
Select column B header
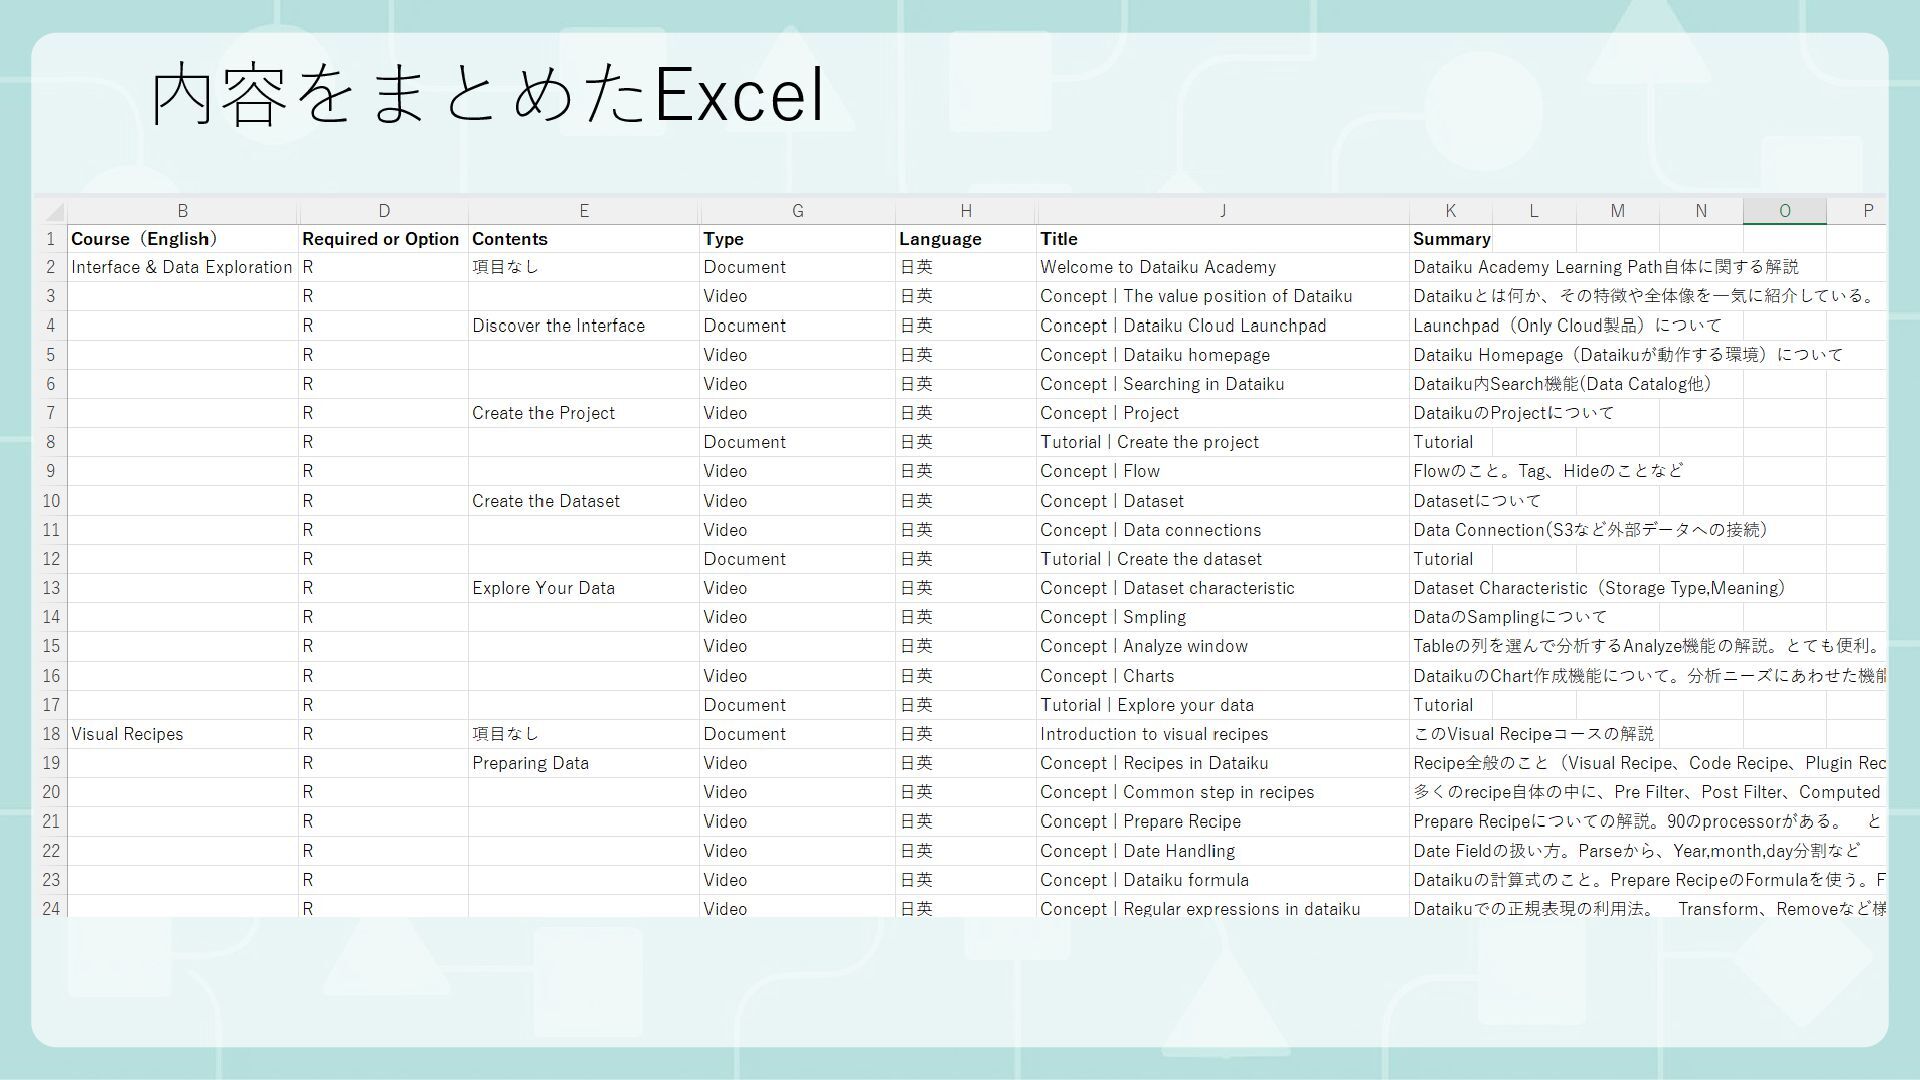[182, 211]
